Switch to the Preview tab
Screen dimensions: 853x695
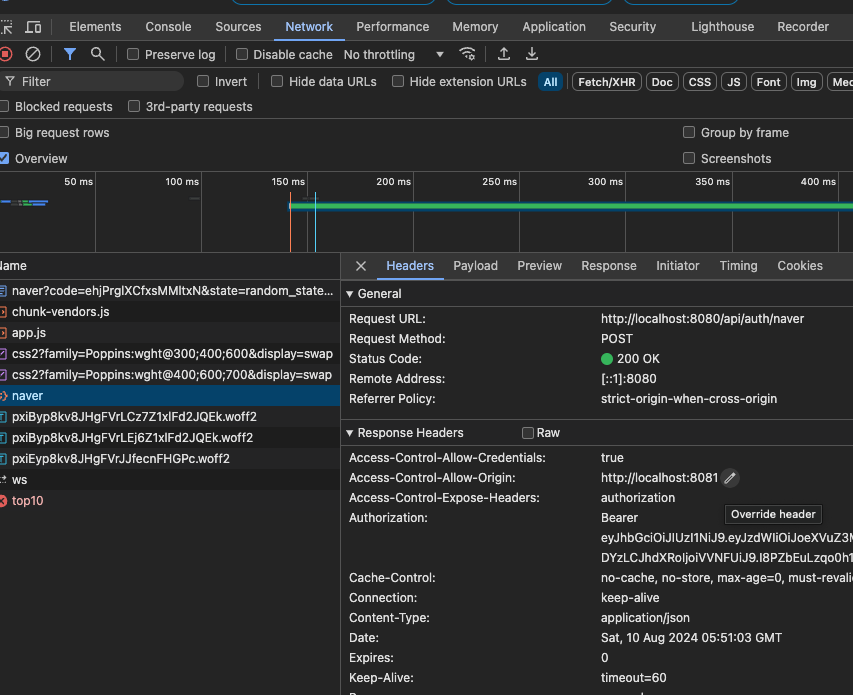539,266
